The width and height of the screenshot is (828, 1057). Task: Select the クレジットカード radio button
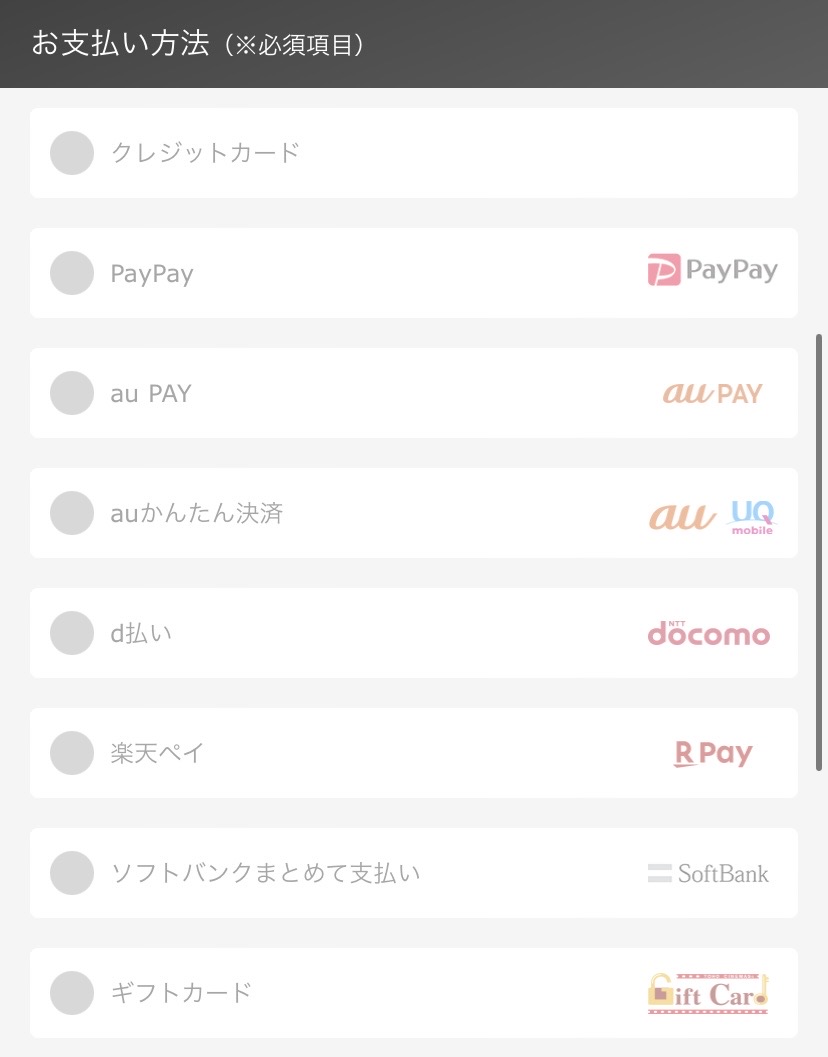(x=71, y=153)
